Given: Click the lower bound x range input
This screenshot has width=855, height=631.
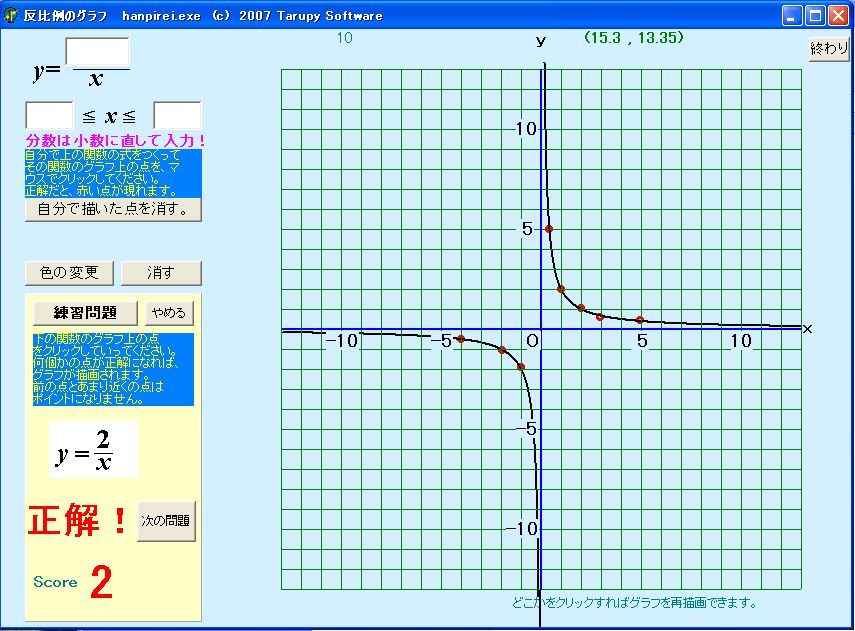Looking at the screenshot, I should [49, 116].
